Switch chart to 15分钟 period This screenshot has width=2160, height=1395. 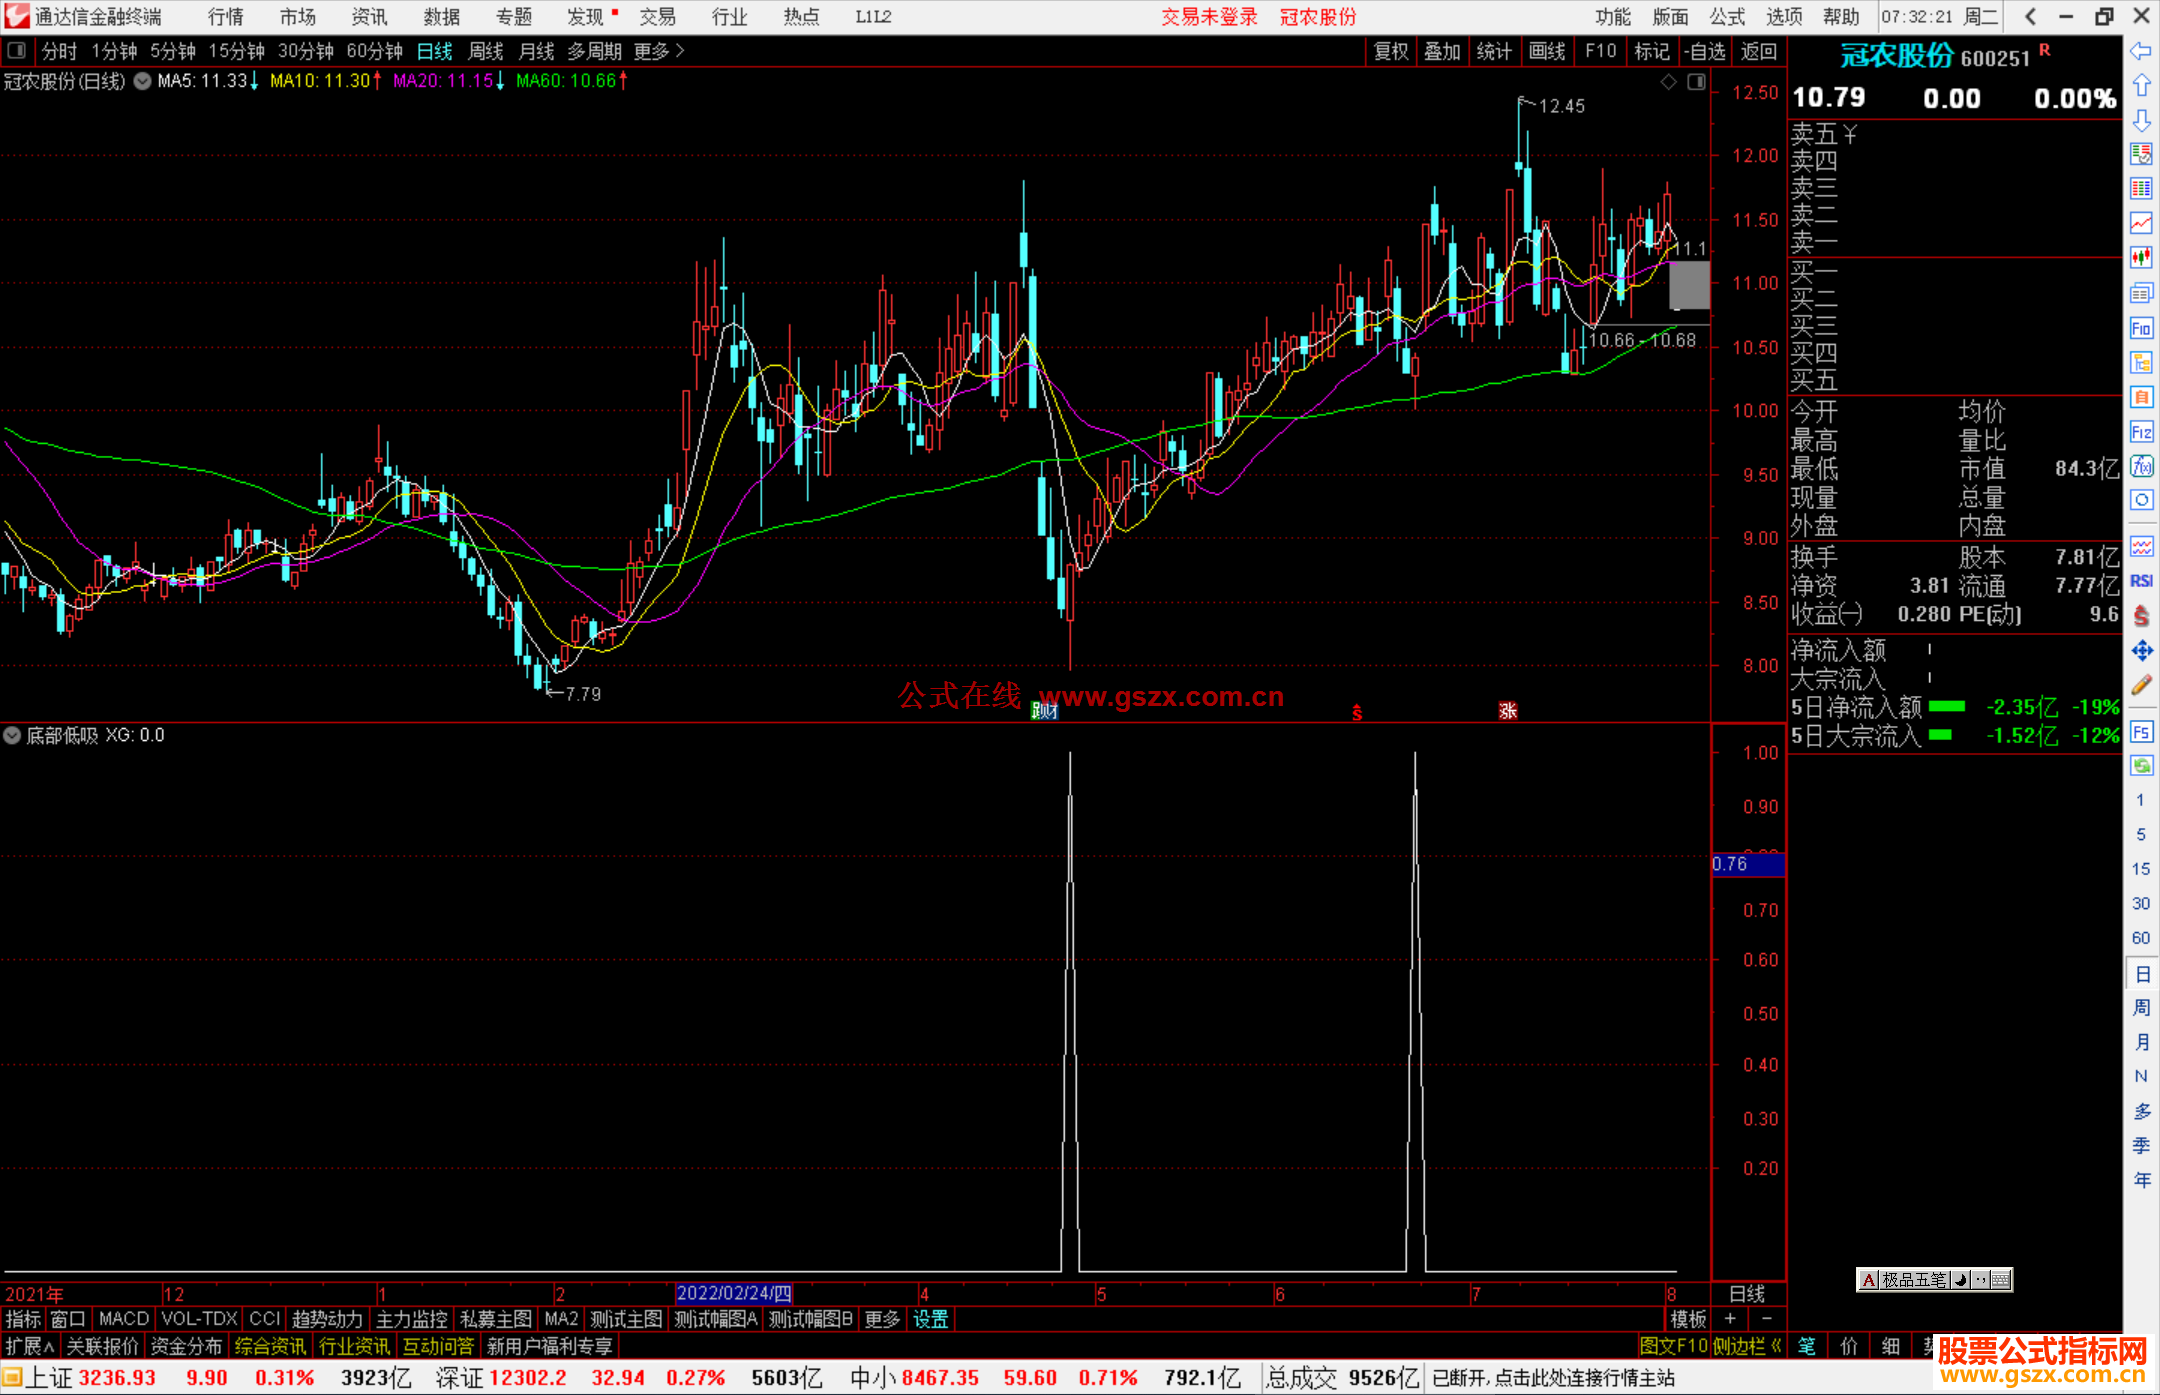236,51
